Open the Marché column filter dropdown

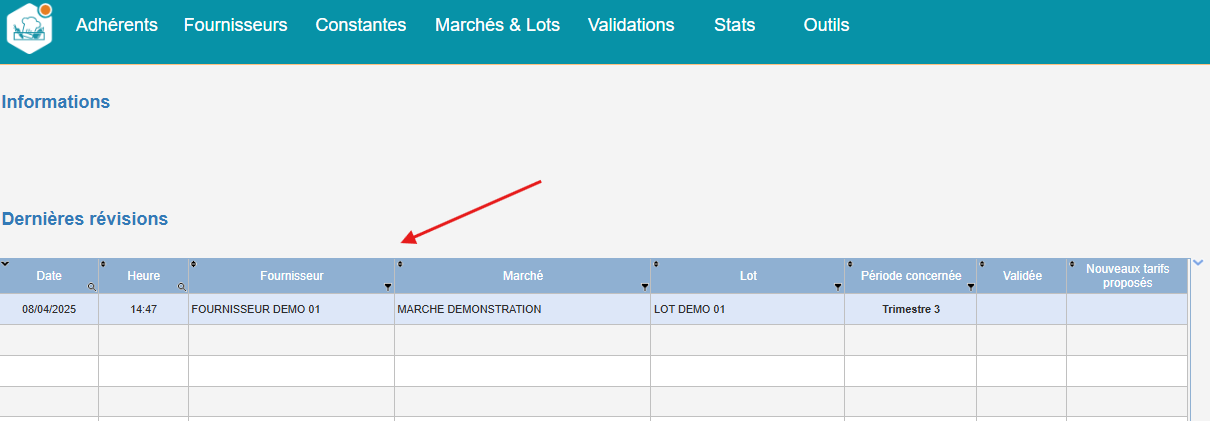644,287
